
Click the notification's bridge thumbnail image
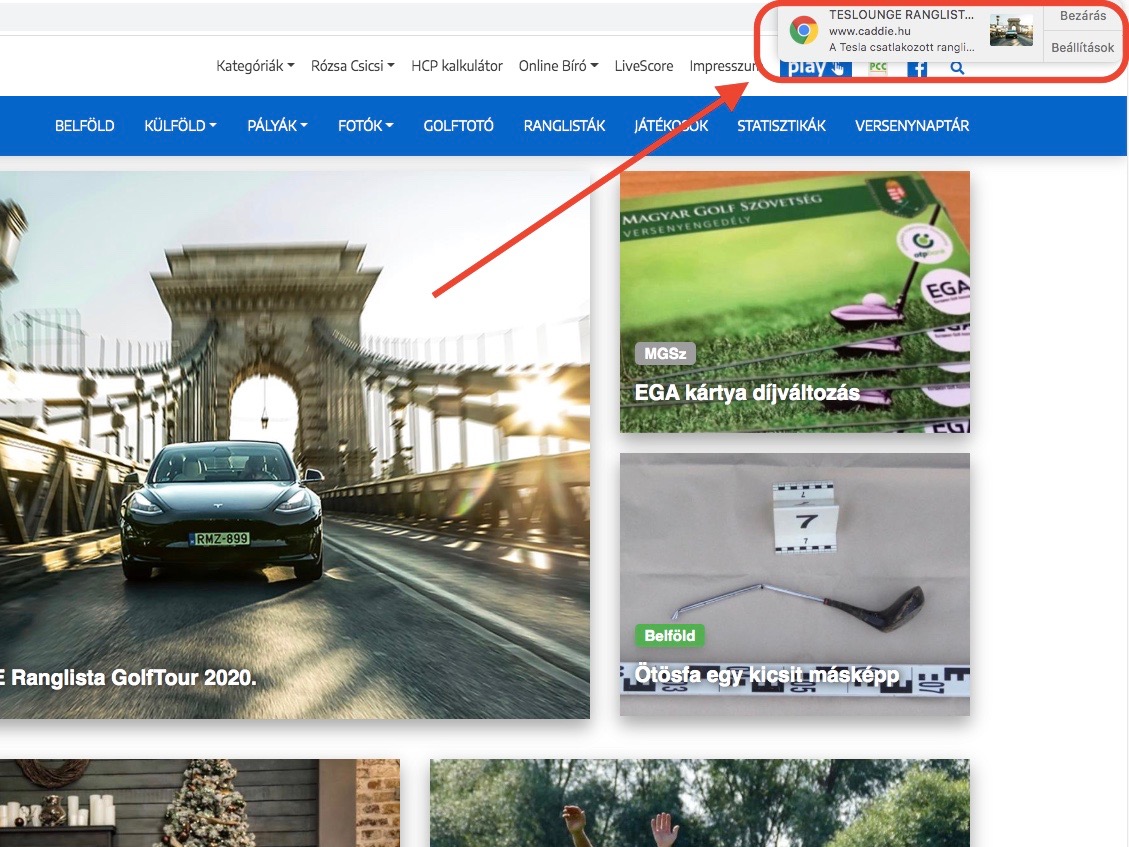1011,31
